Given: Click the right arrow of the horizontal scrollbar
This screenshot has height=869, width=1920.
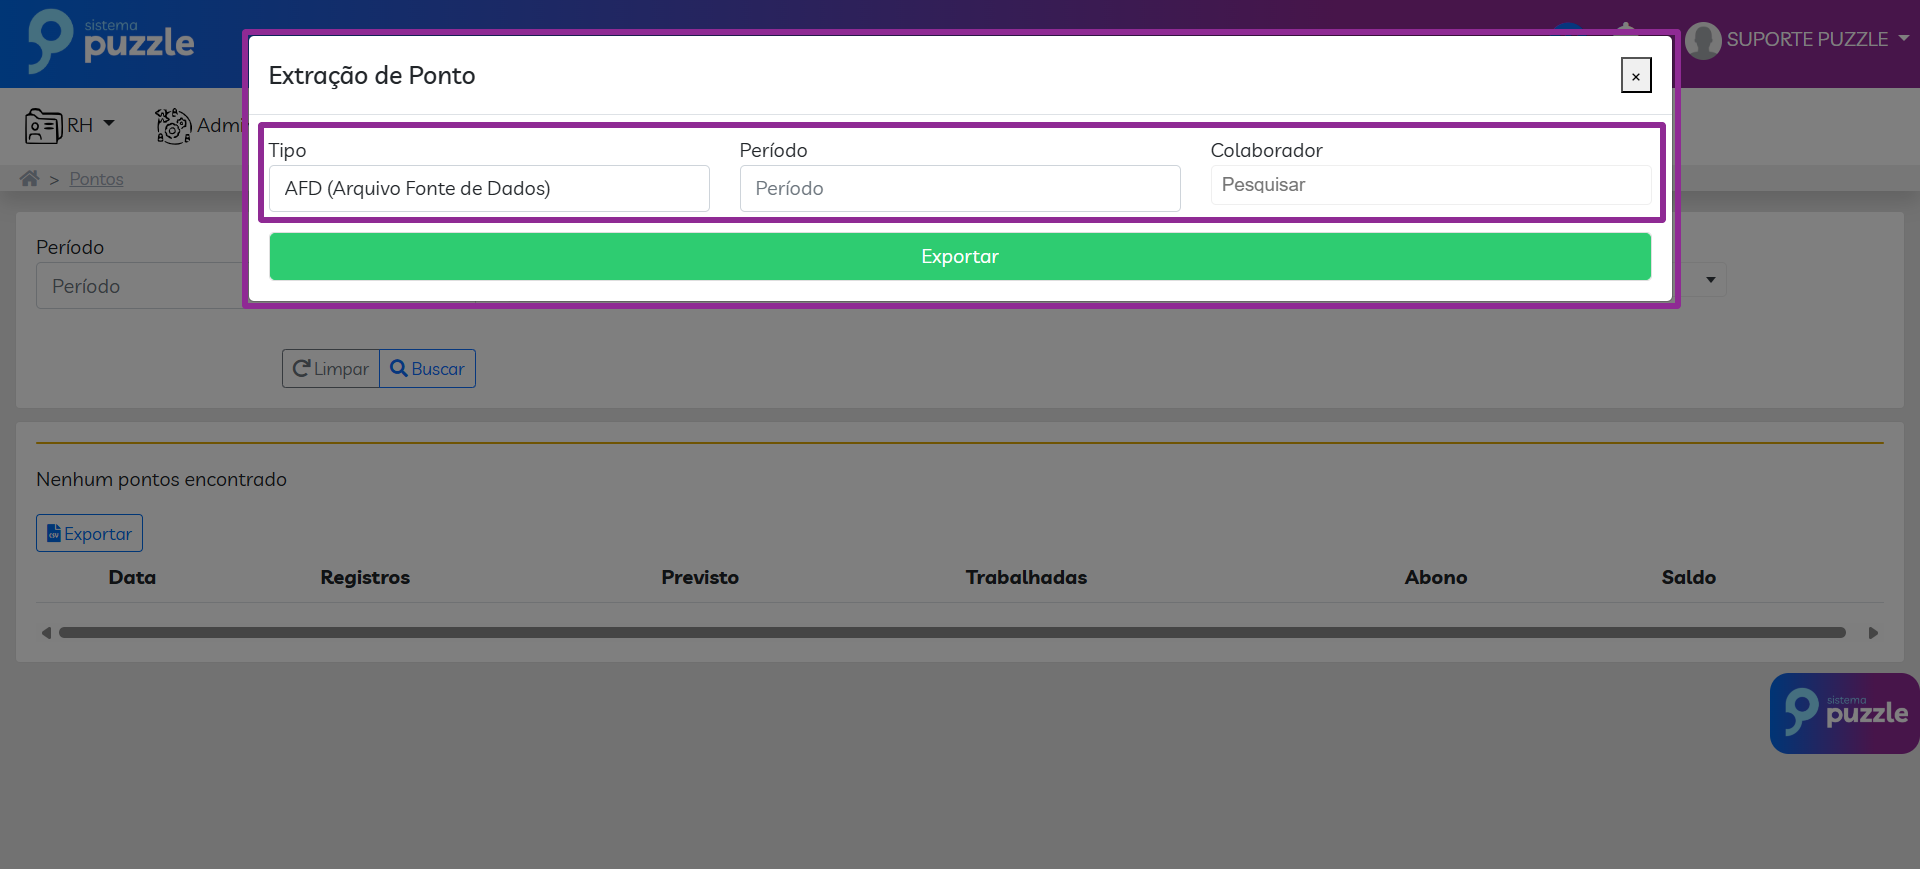Looking at the screenshot, I should tap(1873, 633).
